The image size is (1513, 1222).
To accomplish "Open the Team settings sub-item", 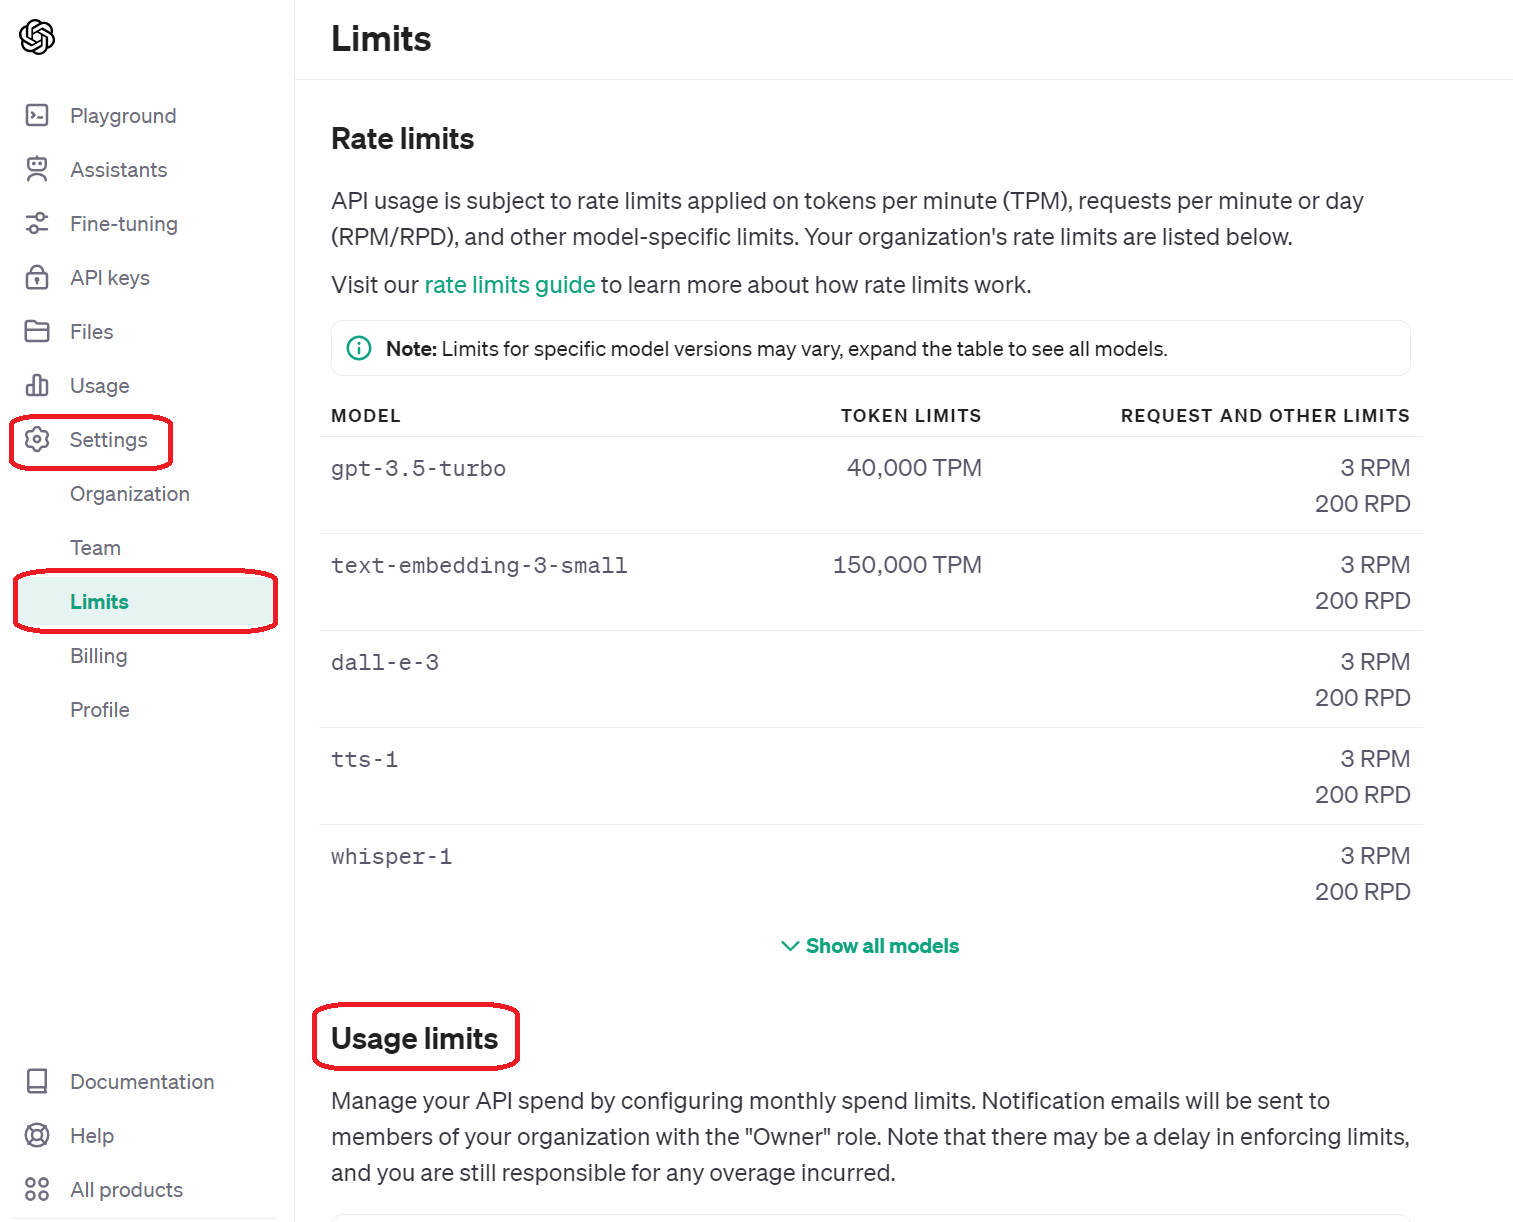I will [x=95, y=548].
